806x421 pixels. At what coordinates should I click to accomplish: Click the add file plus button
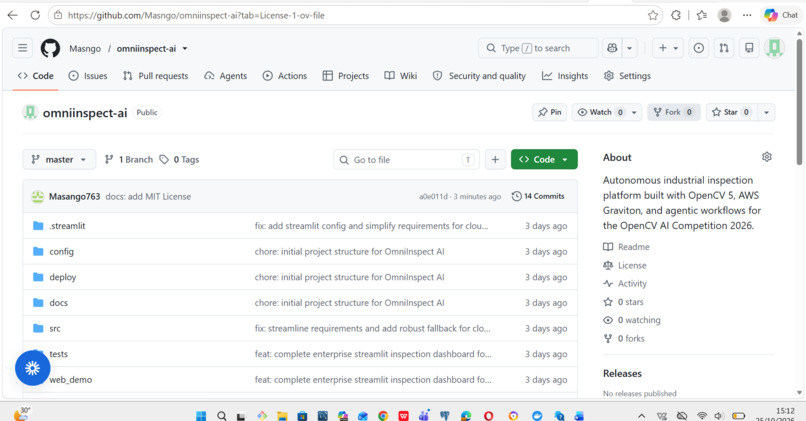click(495, 159)
